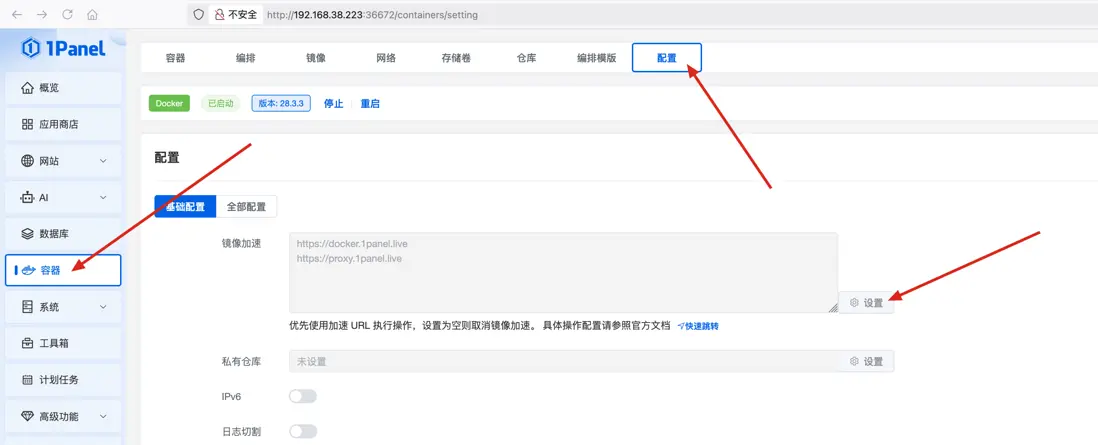
Task: Click the browser address bar URL
Action: 372,14
